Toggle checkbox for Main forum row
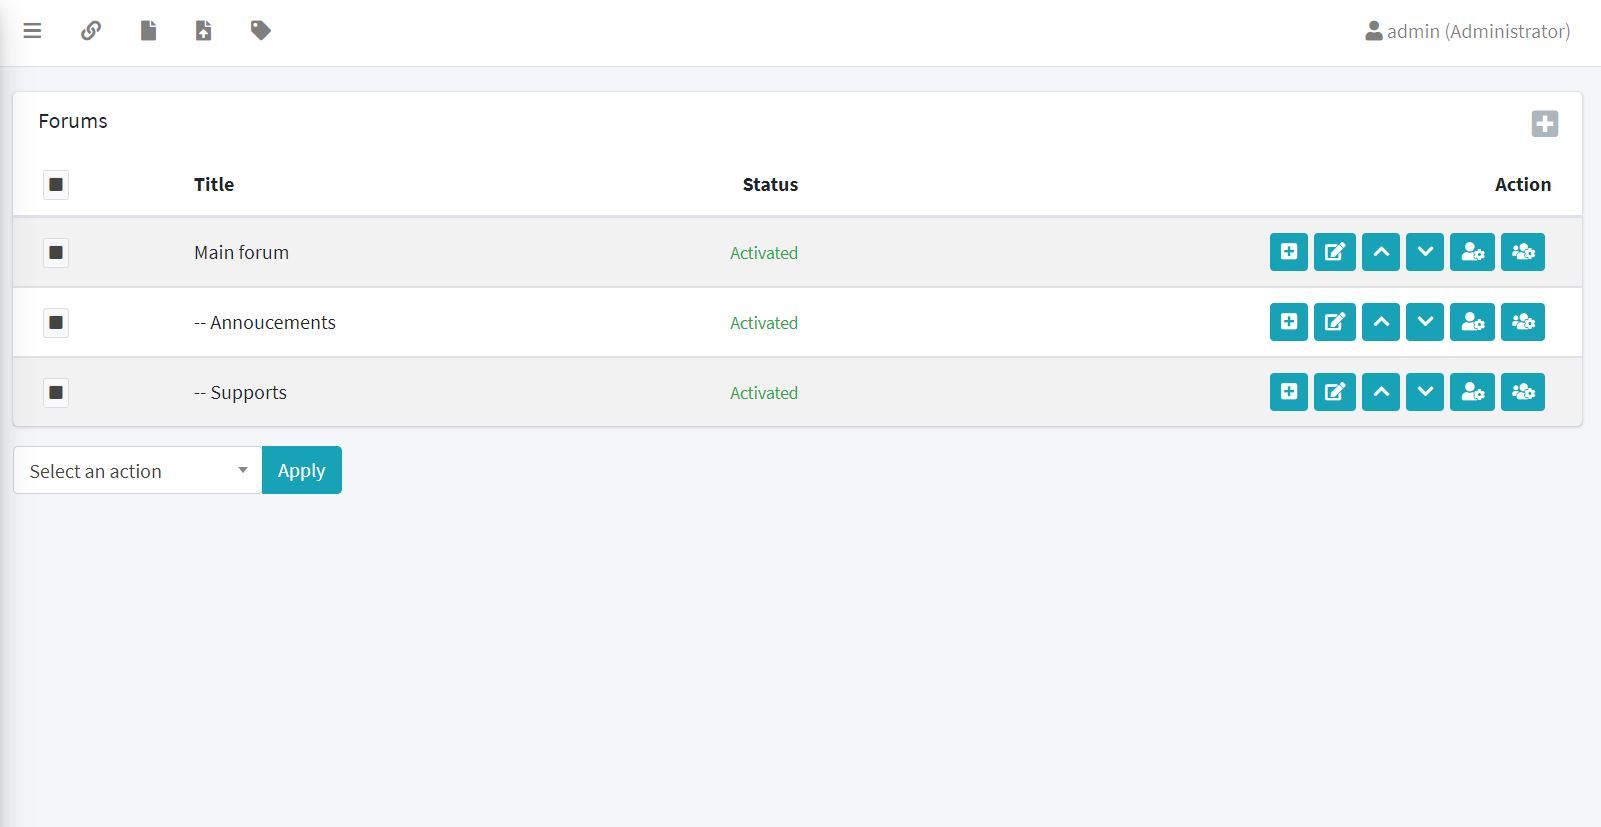Screen dimensions: 1601x827 point(56,253)
